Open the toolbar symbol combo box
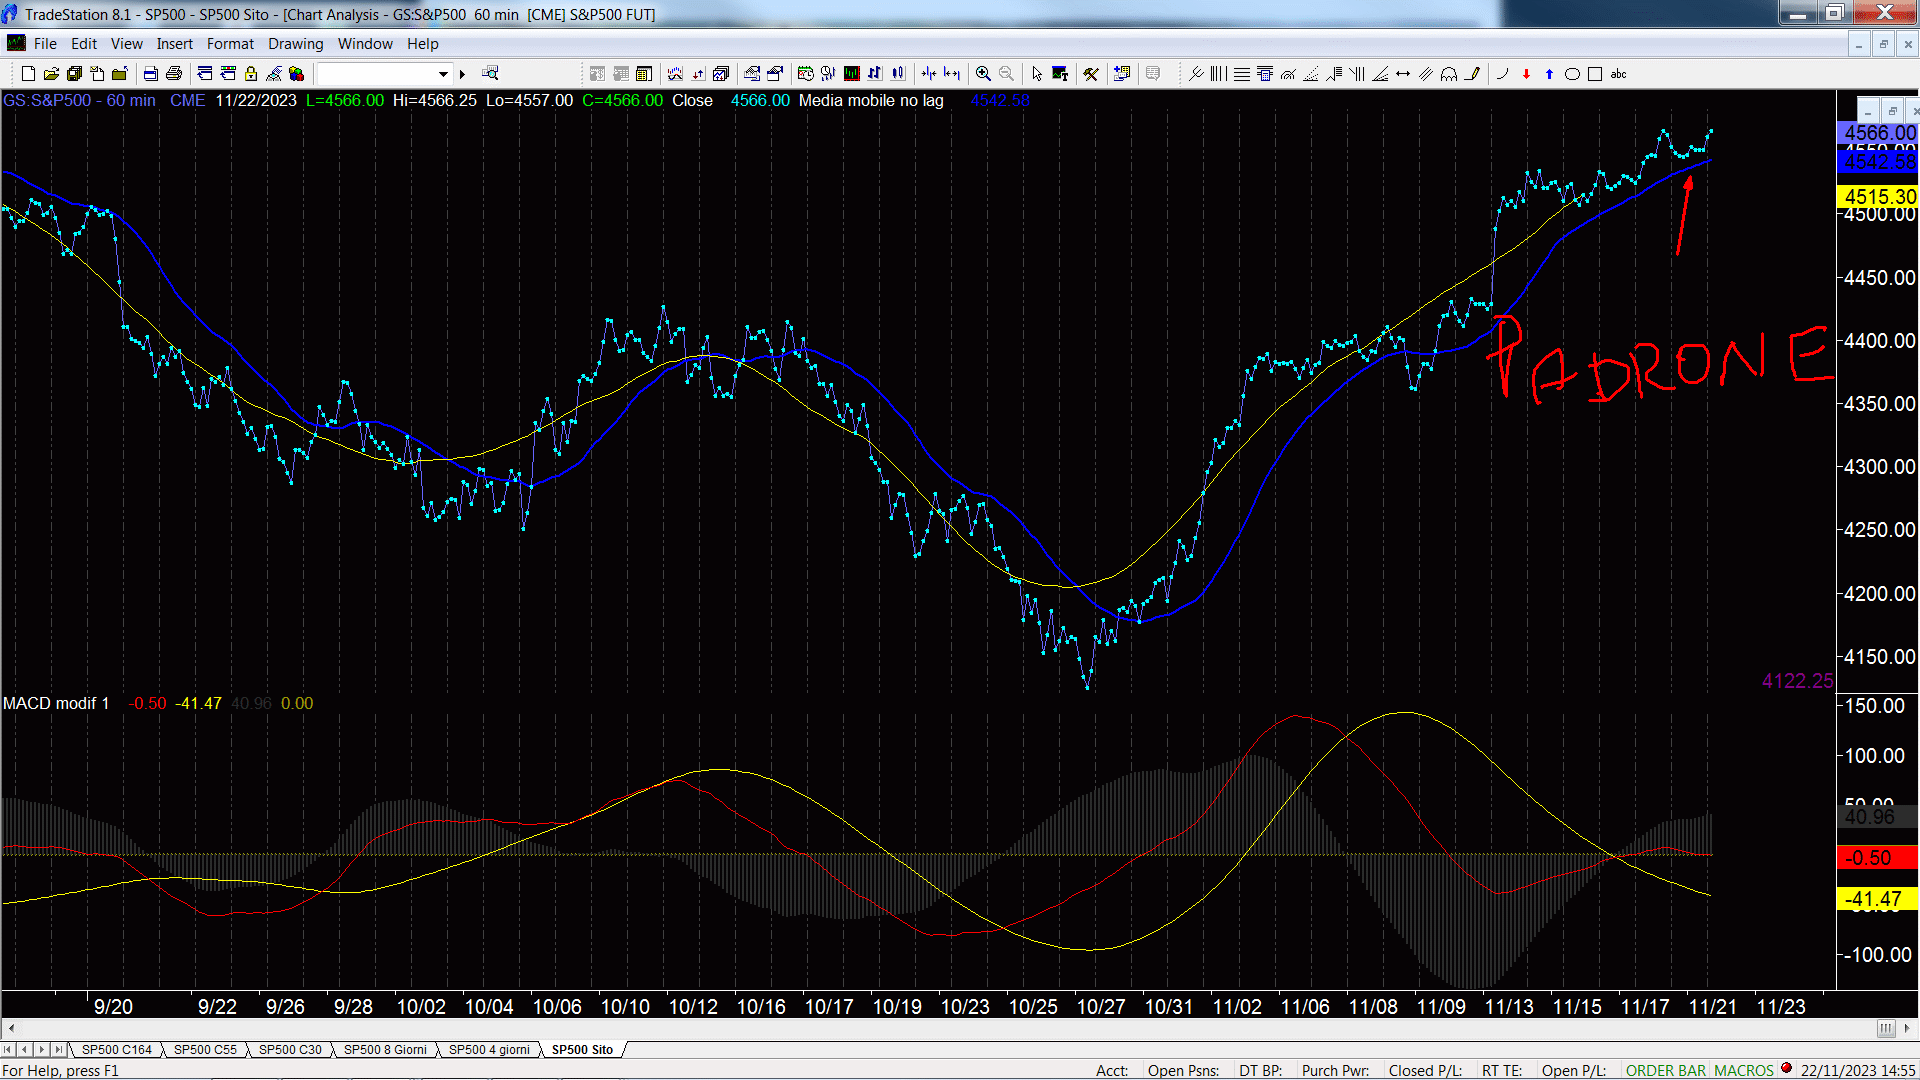 (x=384, y=73)
